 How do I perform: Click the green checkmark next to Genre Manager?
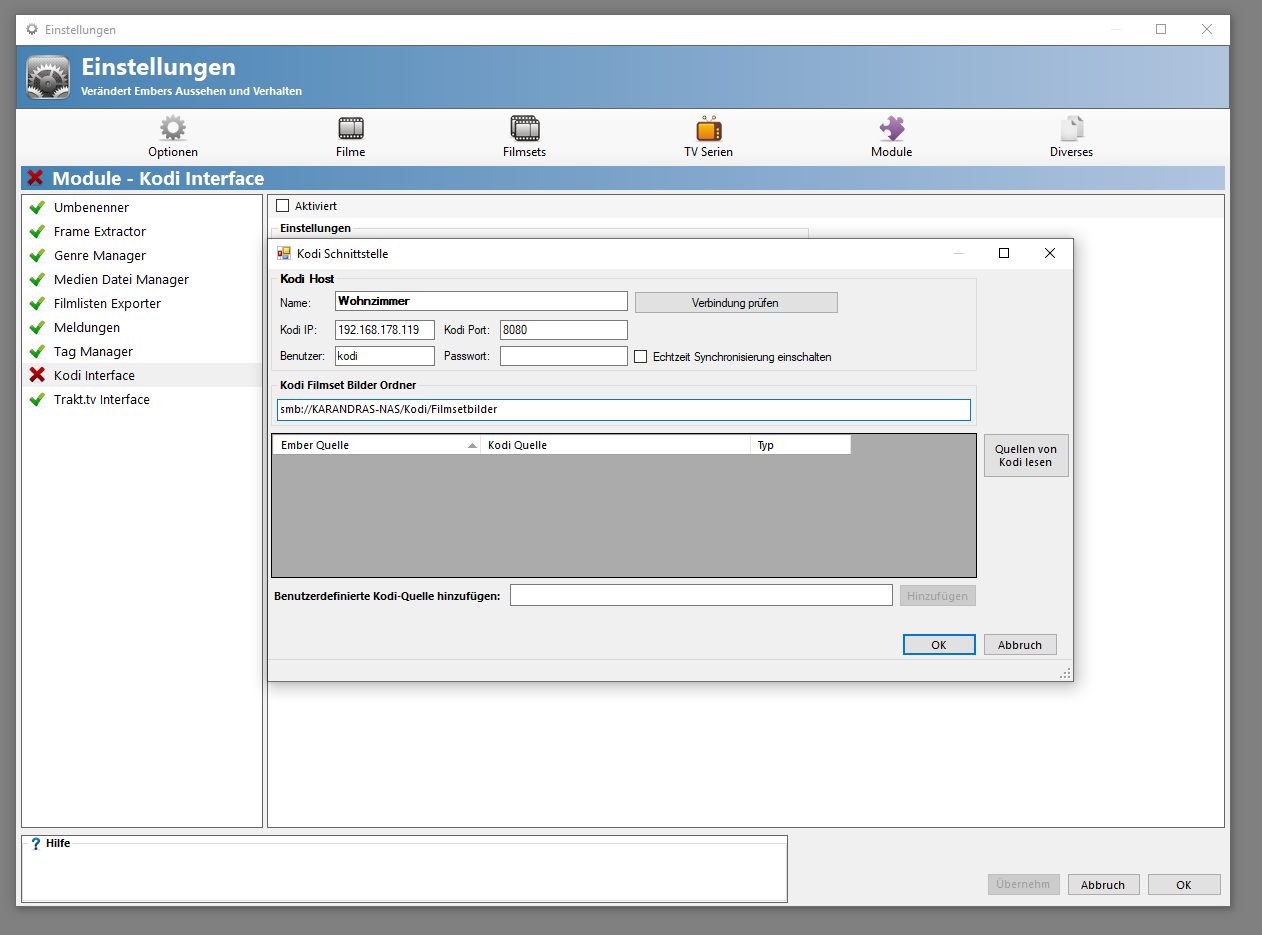pos(37,255)
